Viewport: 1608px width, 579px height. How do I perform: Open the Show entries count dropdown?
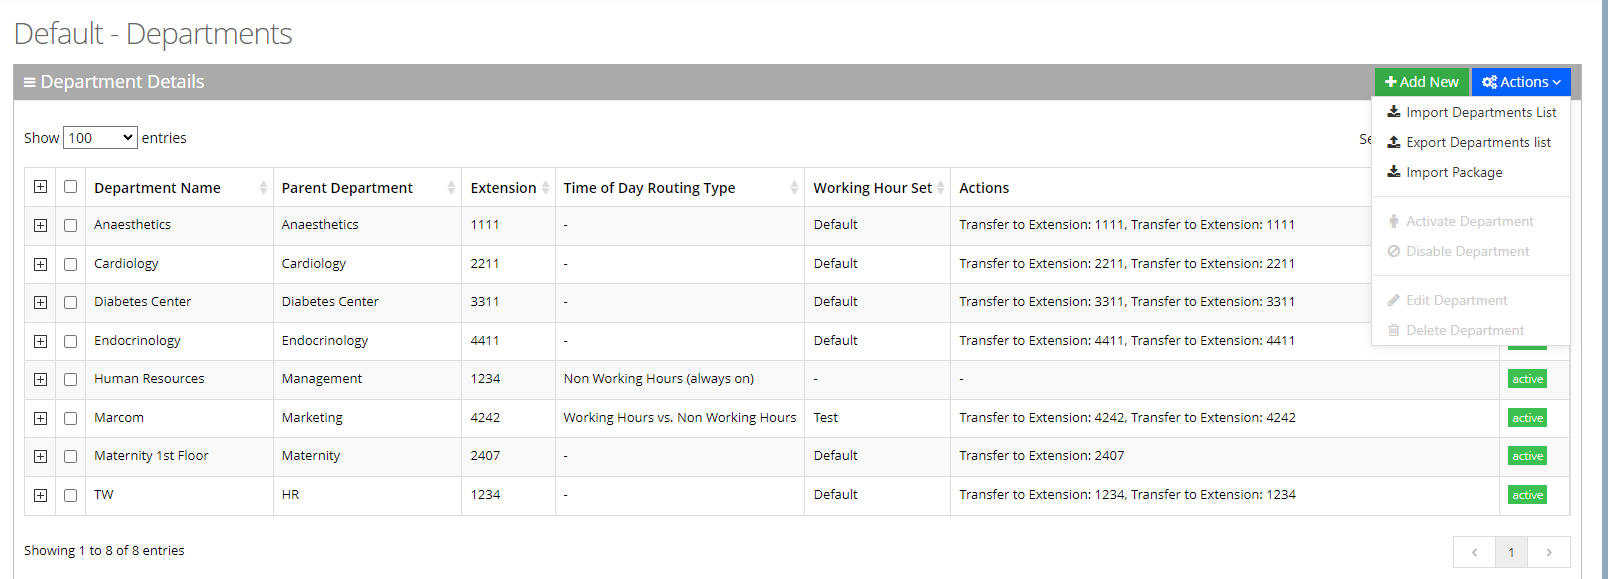pyautogui.click(x=100, y=138)
